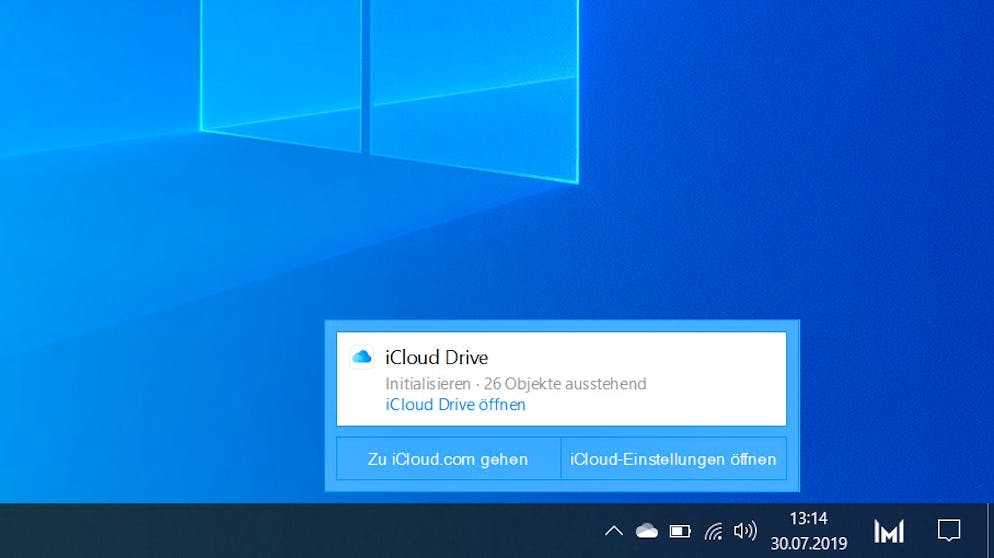The width and height of the screenshot is (994, 558).
Task: Click the iCloud cloud tray icon
Action: coord(647,531)
